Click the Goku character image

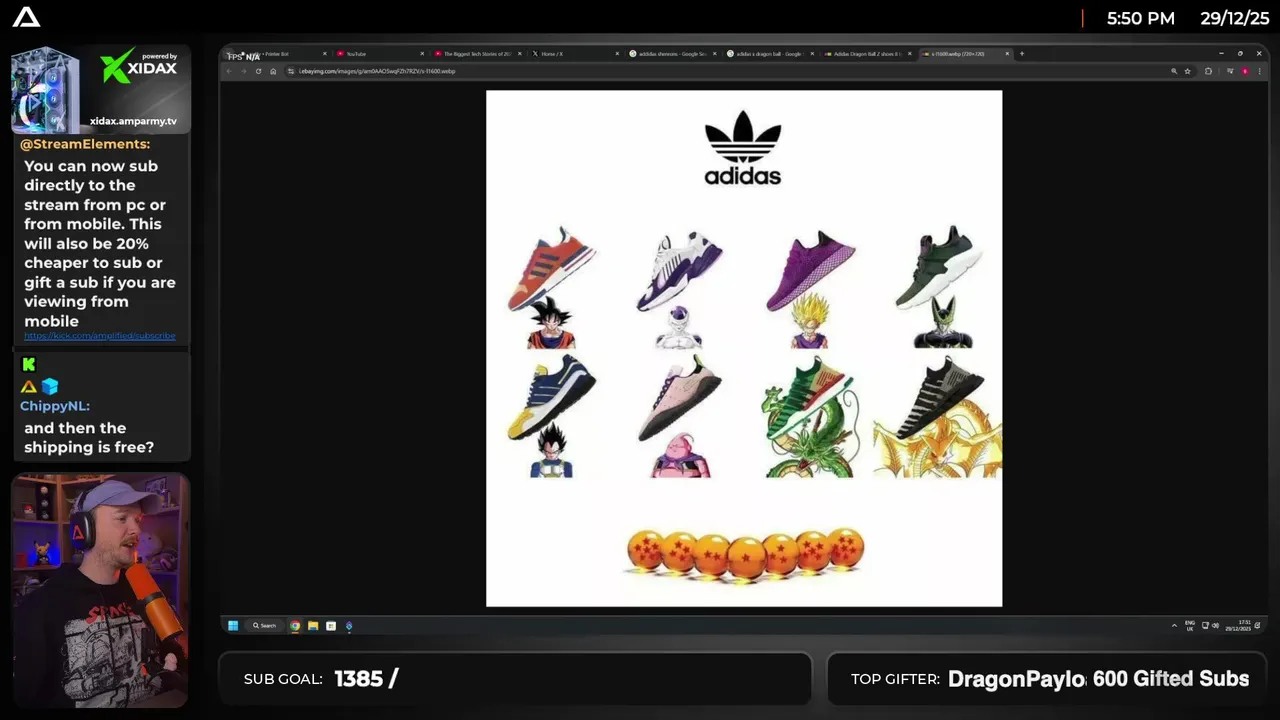pos(550,324)
